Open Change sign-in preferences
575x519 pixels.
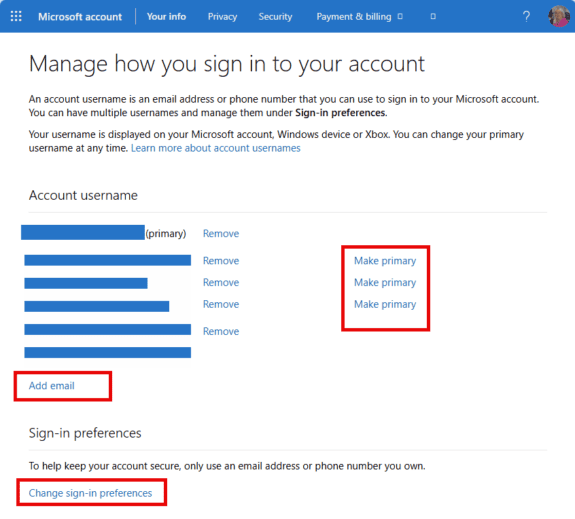90,493
